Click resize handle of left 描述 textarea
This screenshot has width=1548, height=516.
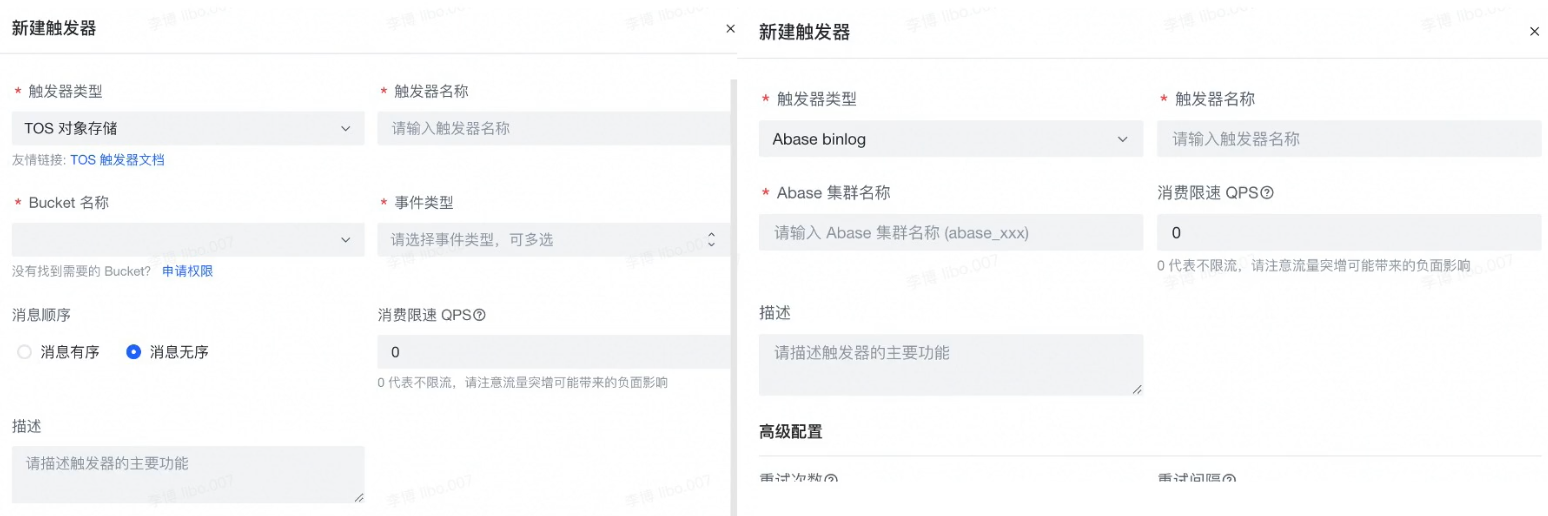358,496
